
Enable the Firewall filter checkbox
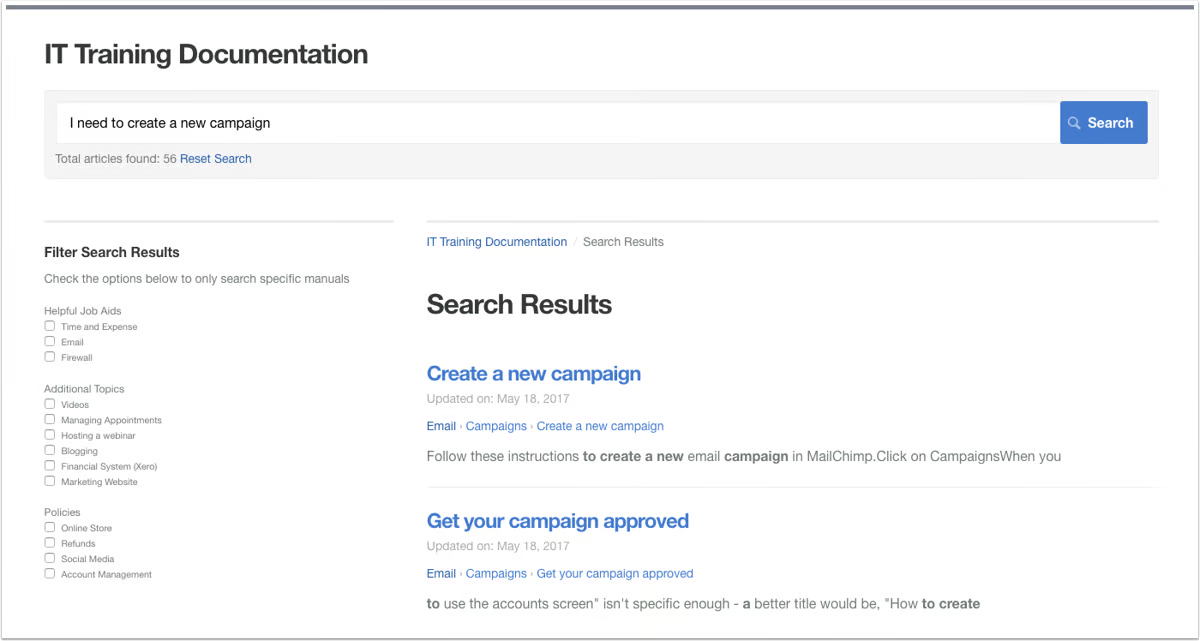point(50,357)
